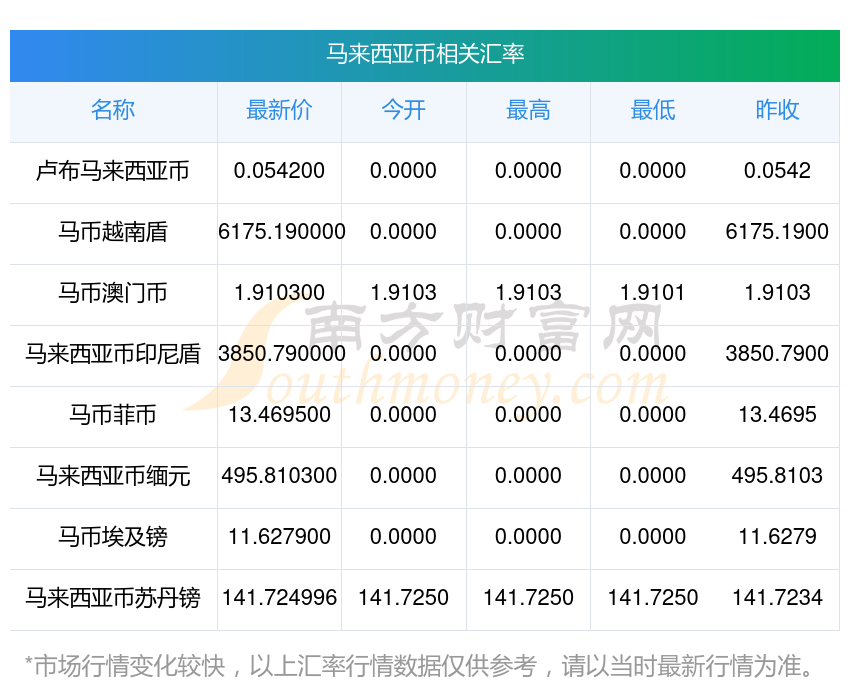This screenshot has height=698, width=850.
Task: Click lowest value 1.9101
Action: [653, 293]
